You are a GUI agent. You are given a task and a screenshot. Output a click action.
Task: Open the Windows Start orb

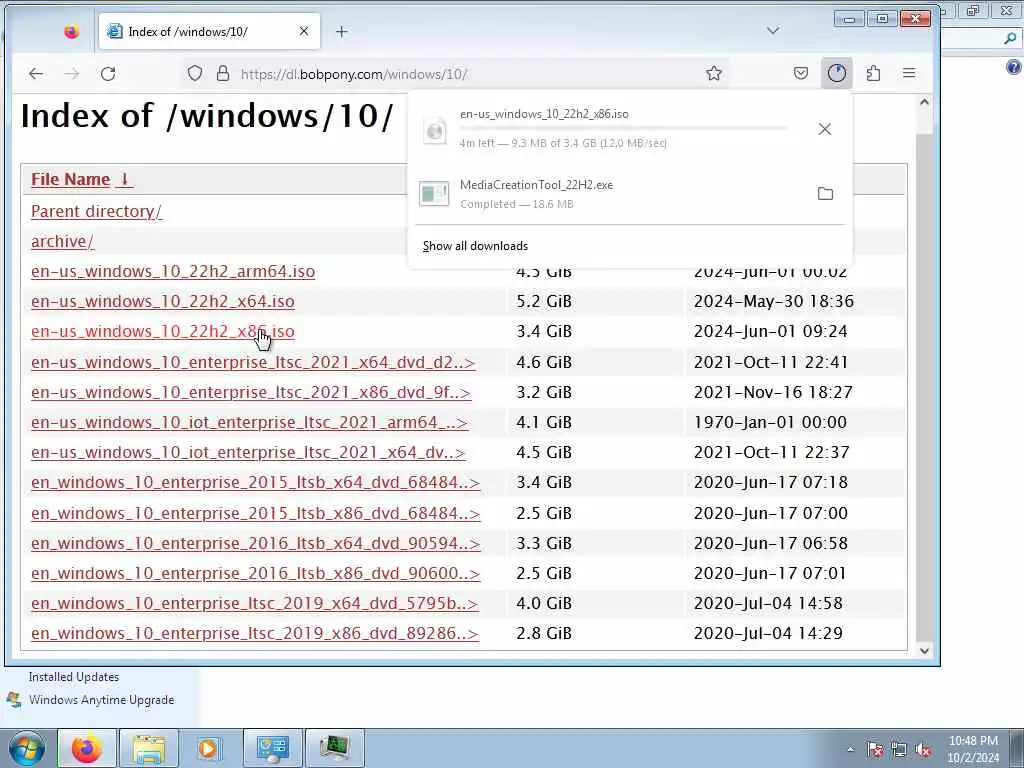tap(26, 748)
